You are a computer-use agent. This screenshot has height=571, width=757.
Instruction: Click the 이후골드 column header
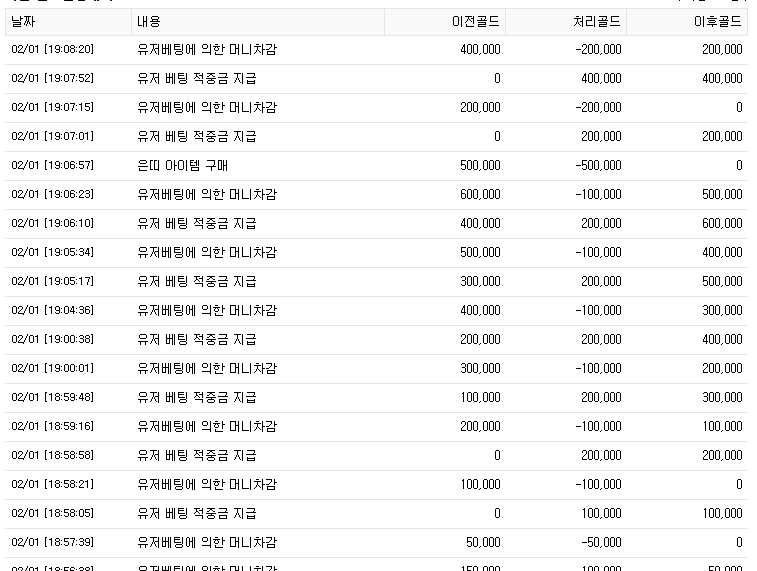(687, 22)
